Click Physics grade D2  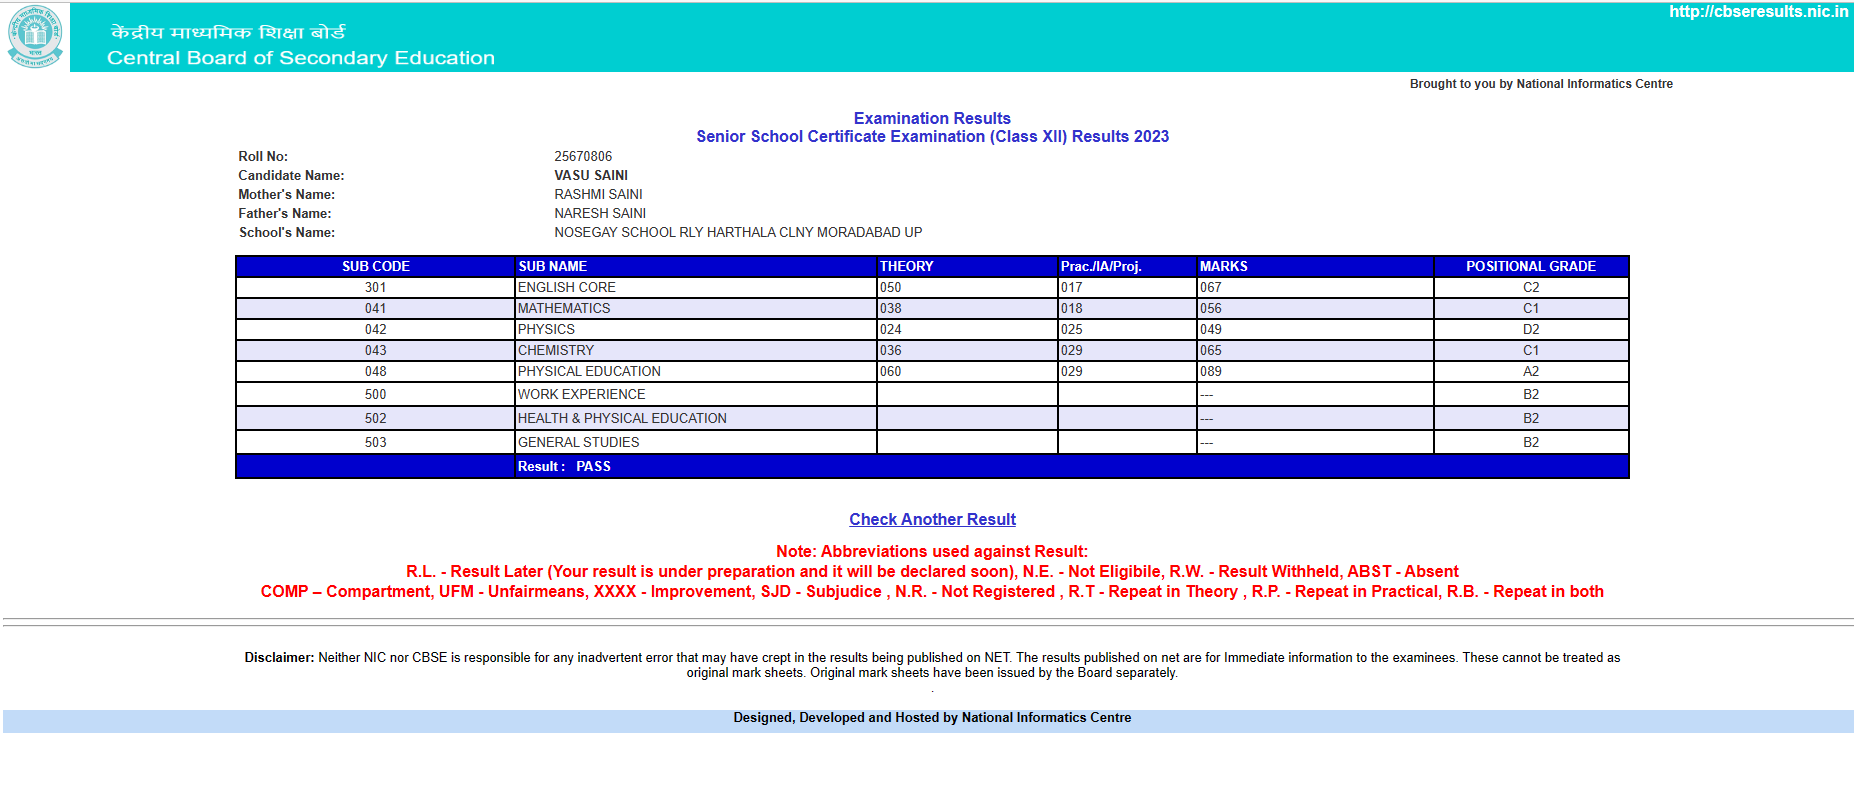(1531, 329)
